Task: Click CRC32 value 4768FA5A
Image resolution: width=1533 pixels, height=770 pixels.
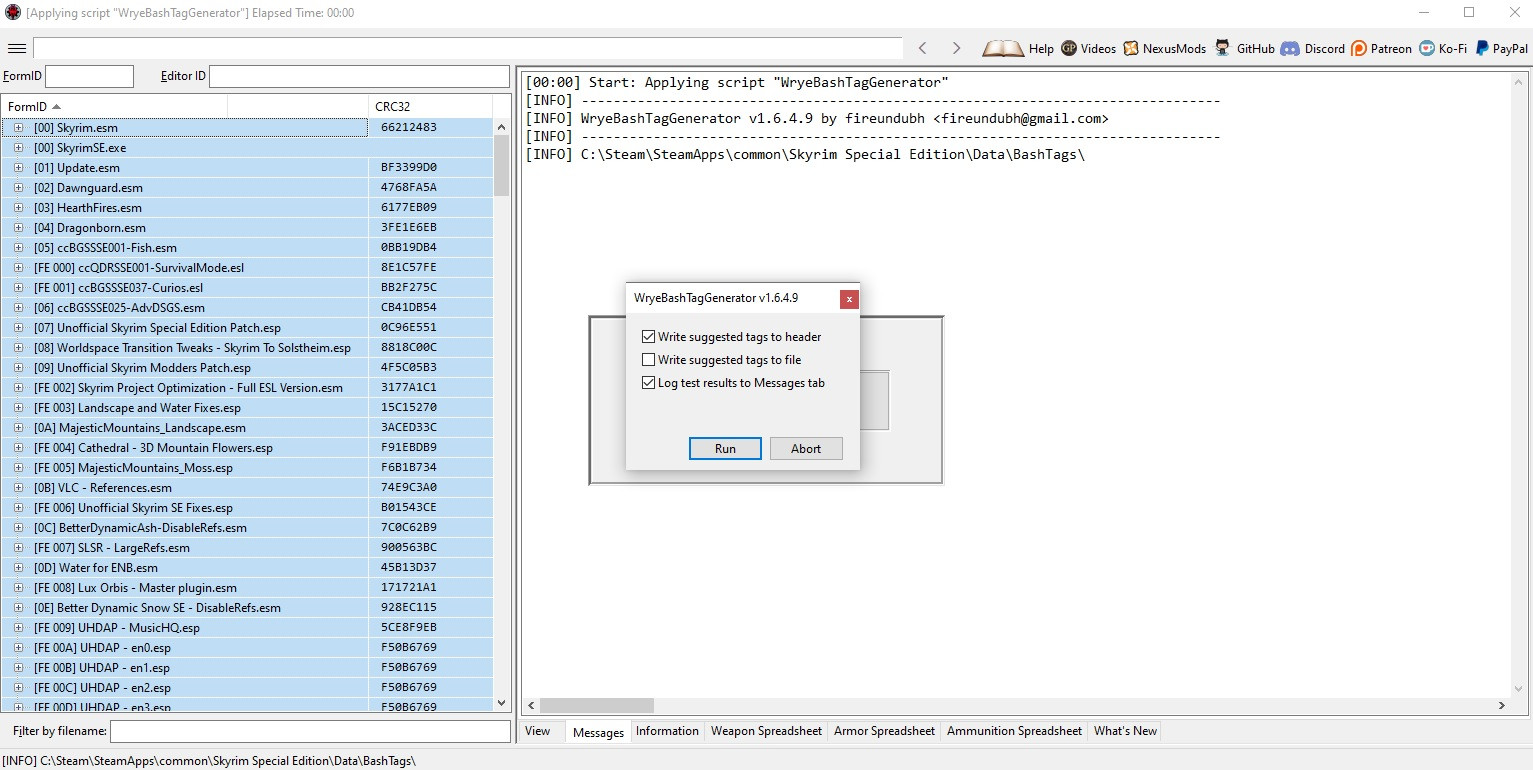Action: [x=408, y=188]
